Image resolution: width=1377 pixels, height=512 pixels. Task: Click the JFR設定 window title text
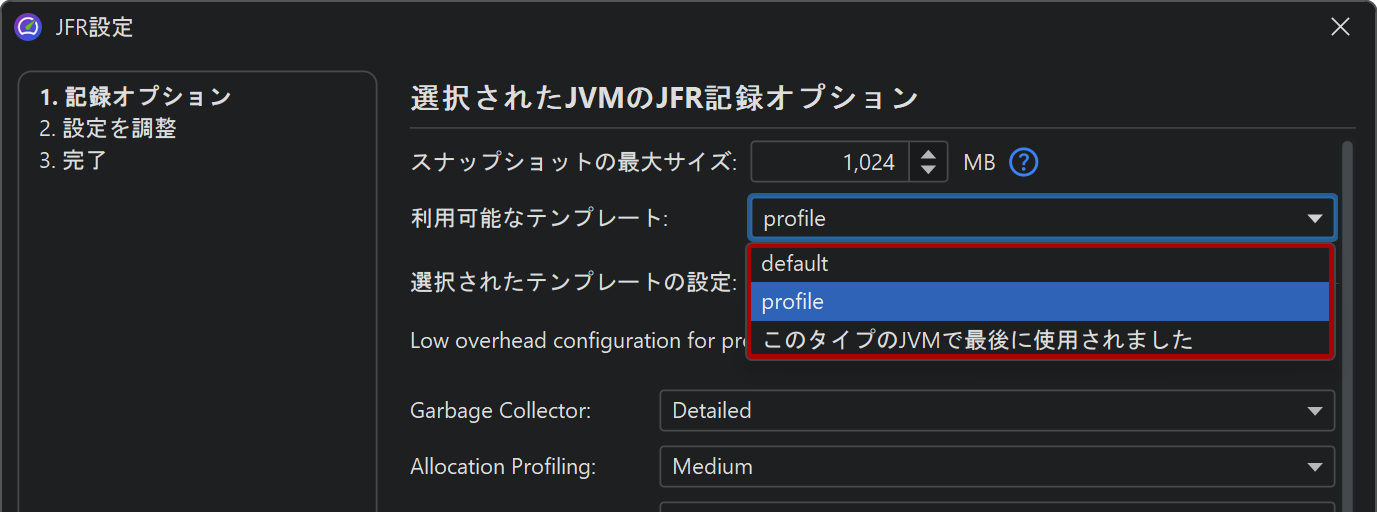[94, 27]
